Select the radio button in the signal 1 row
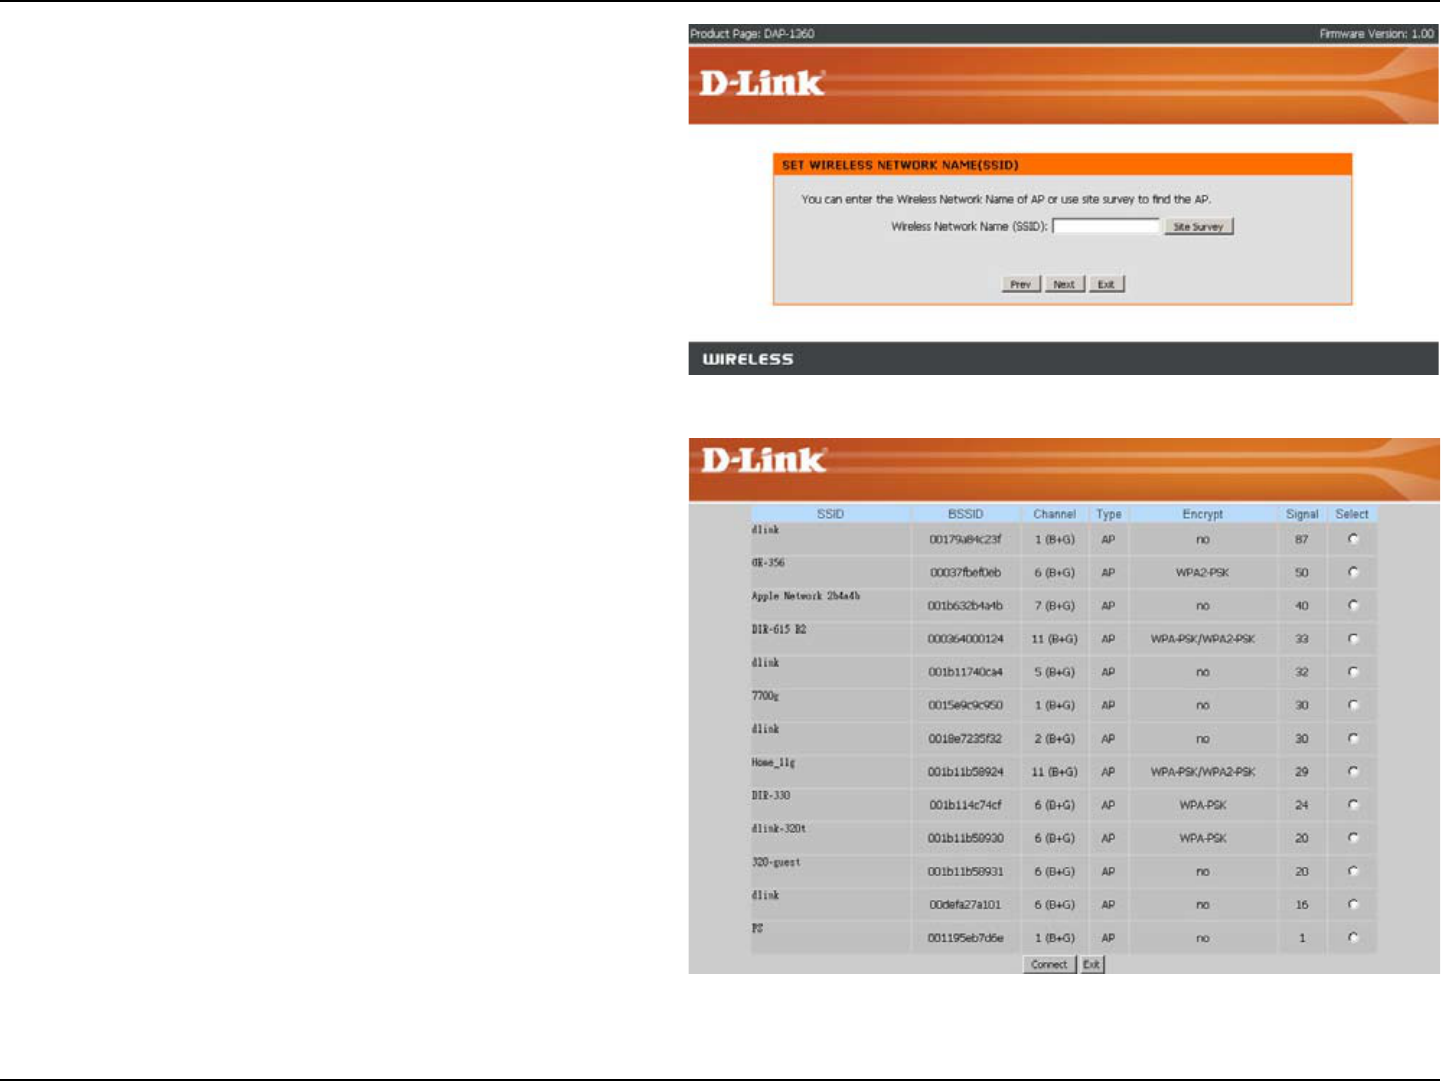 coord(1353,937)
